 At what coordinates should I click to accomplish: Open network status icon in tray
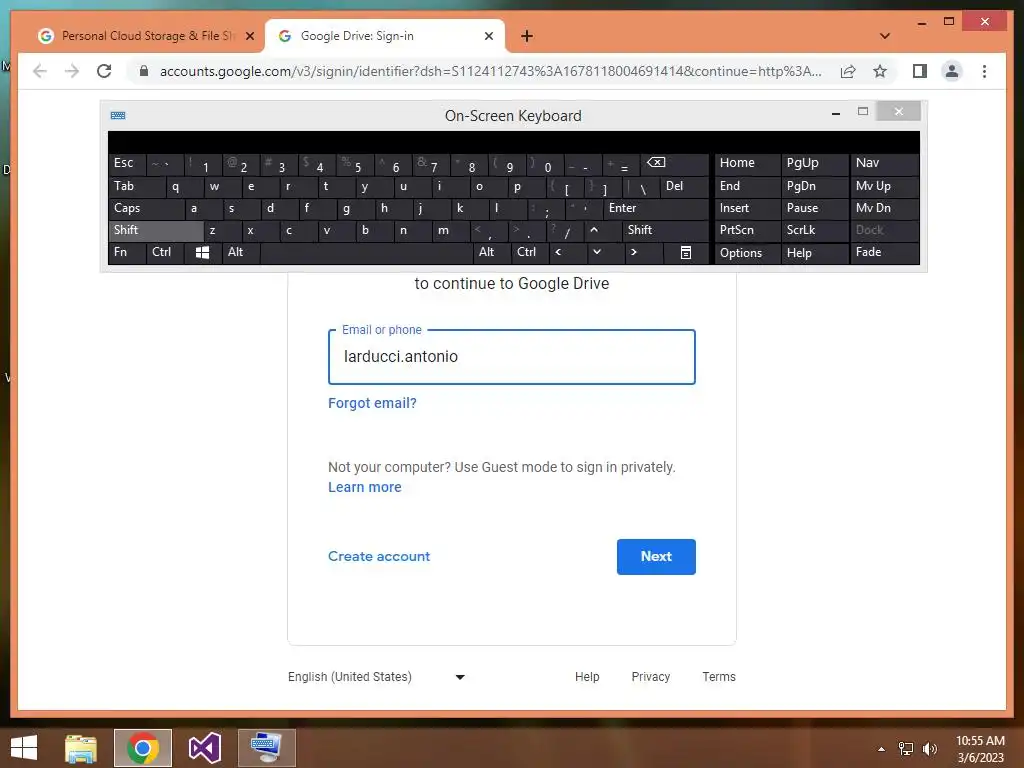click(906, 749)
